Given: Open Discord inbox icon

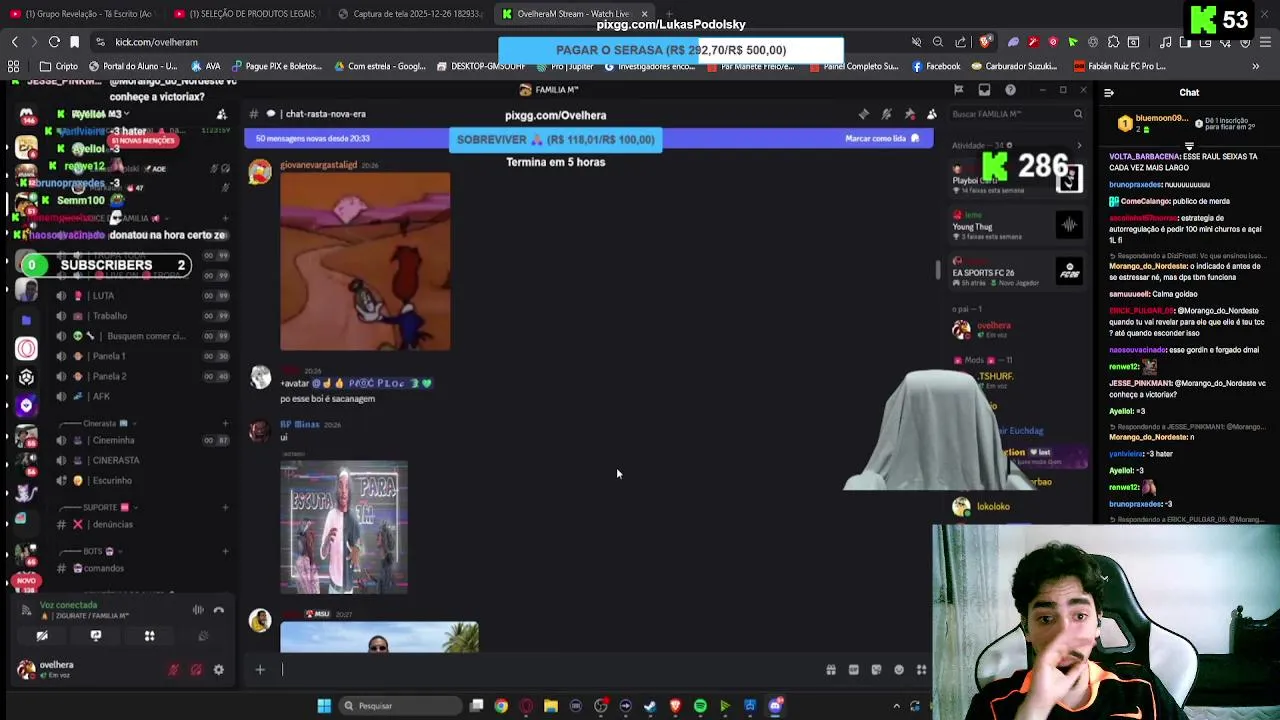Looking at the screenshot, I should click(x=984, y=90).
